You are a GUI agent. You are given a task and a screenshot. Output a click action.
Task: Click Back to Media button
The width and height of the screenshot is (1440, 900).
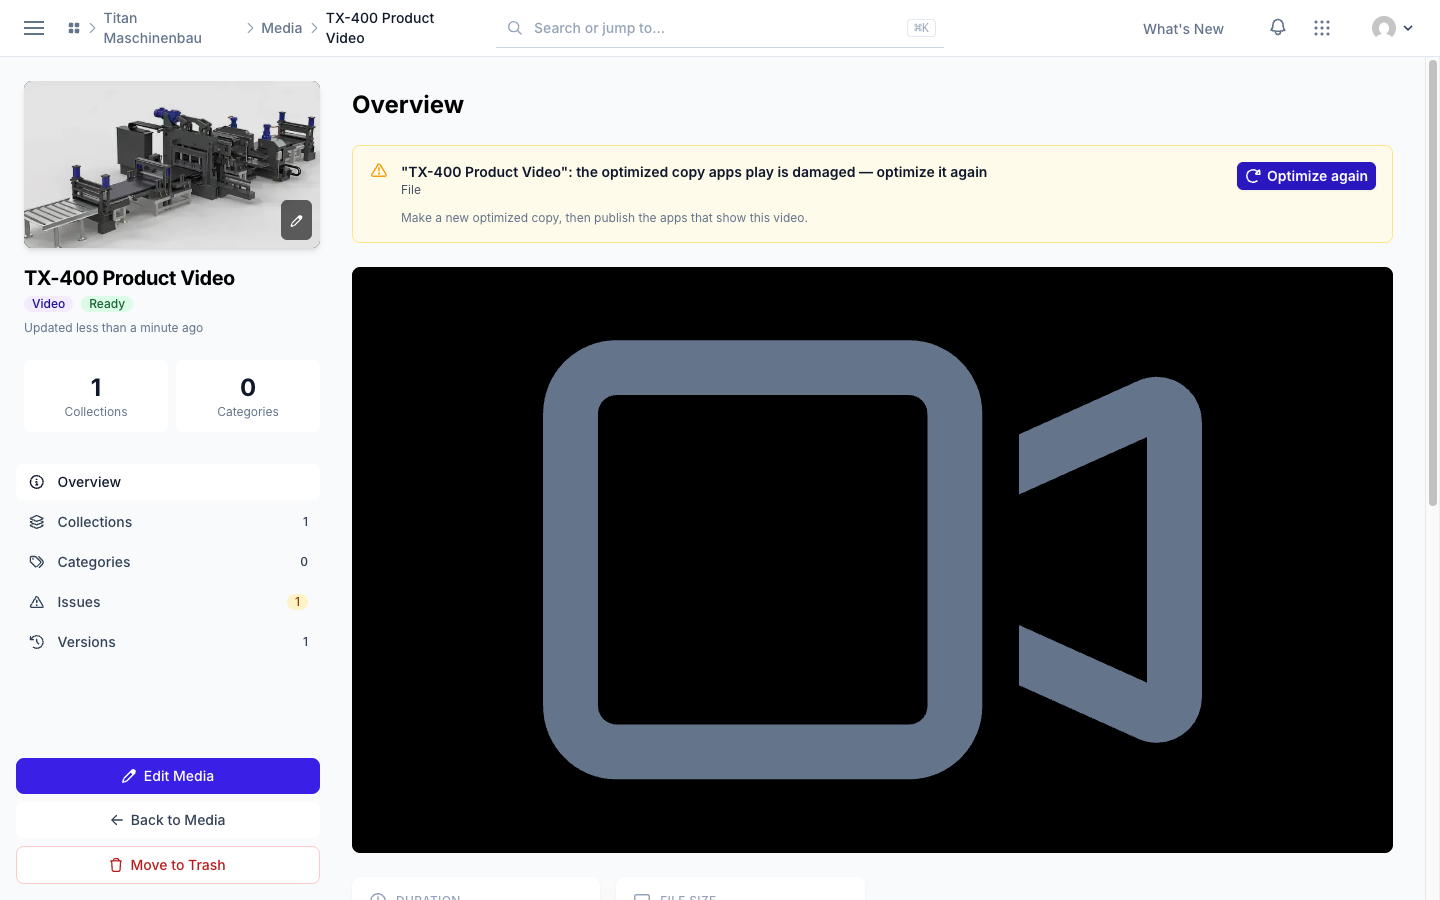click(168, 820)
